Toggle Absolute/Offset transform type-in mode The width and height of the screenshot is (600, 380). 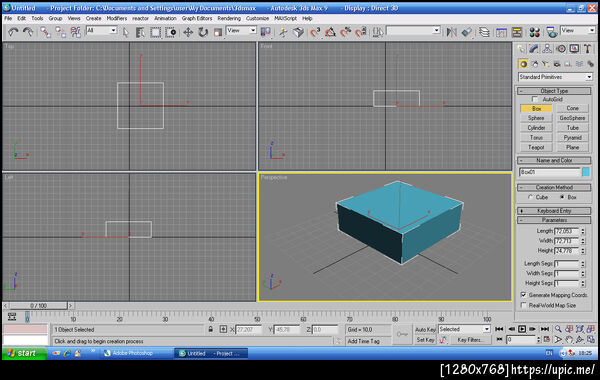pos(223,329)
